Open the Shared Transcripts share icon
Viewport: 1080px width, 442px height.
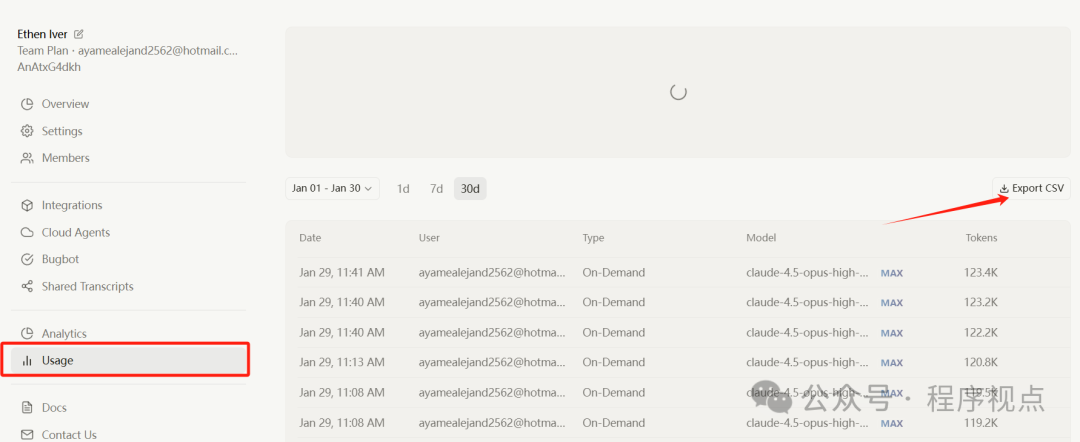coord(27,286)
